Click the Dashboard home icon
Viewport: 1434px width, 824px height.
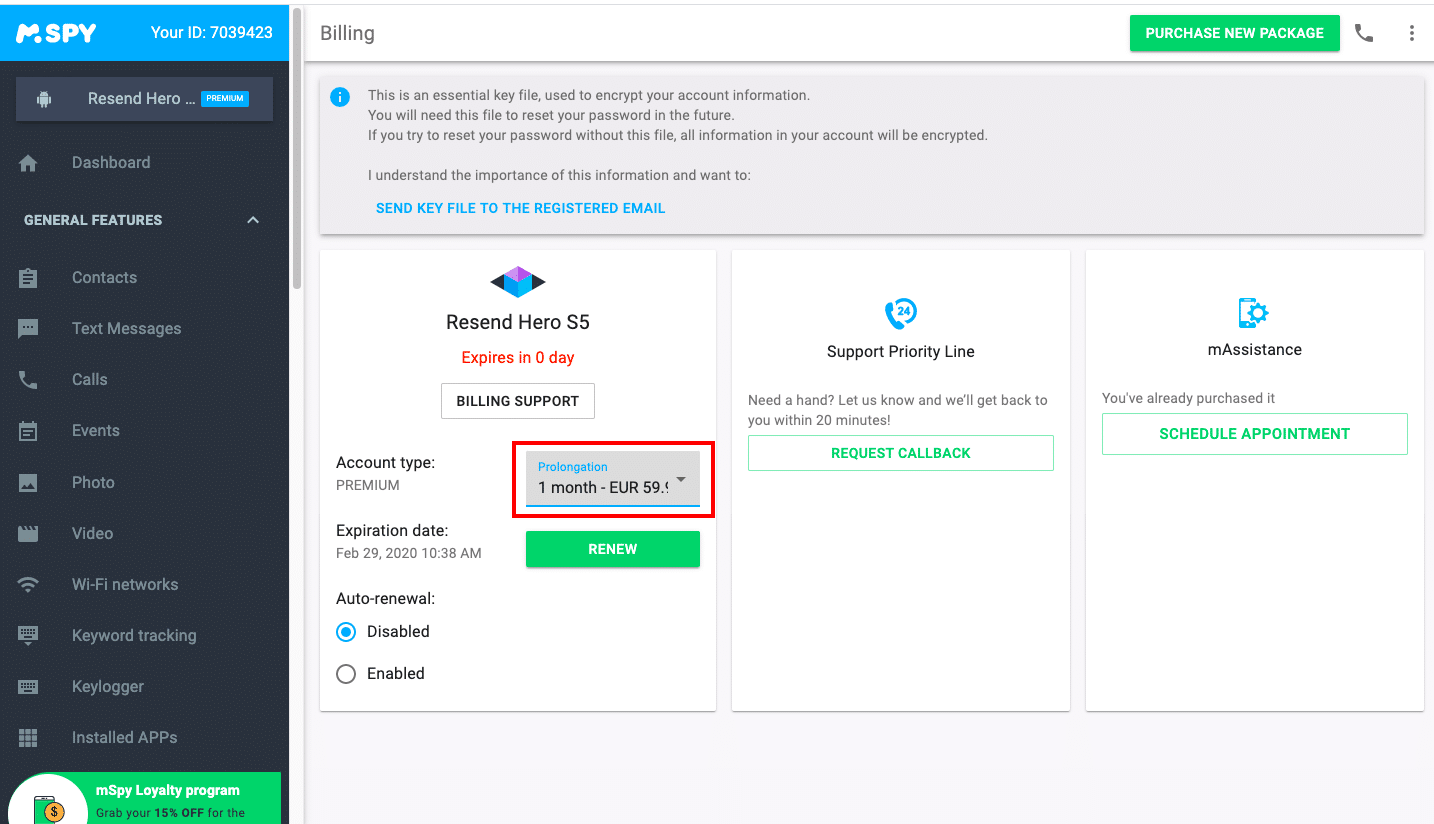(x=28, y=163)
